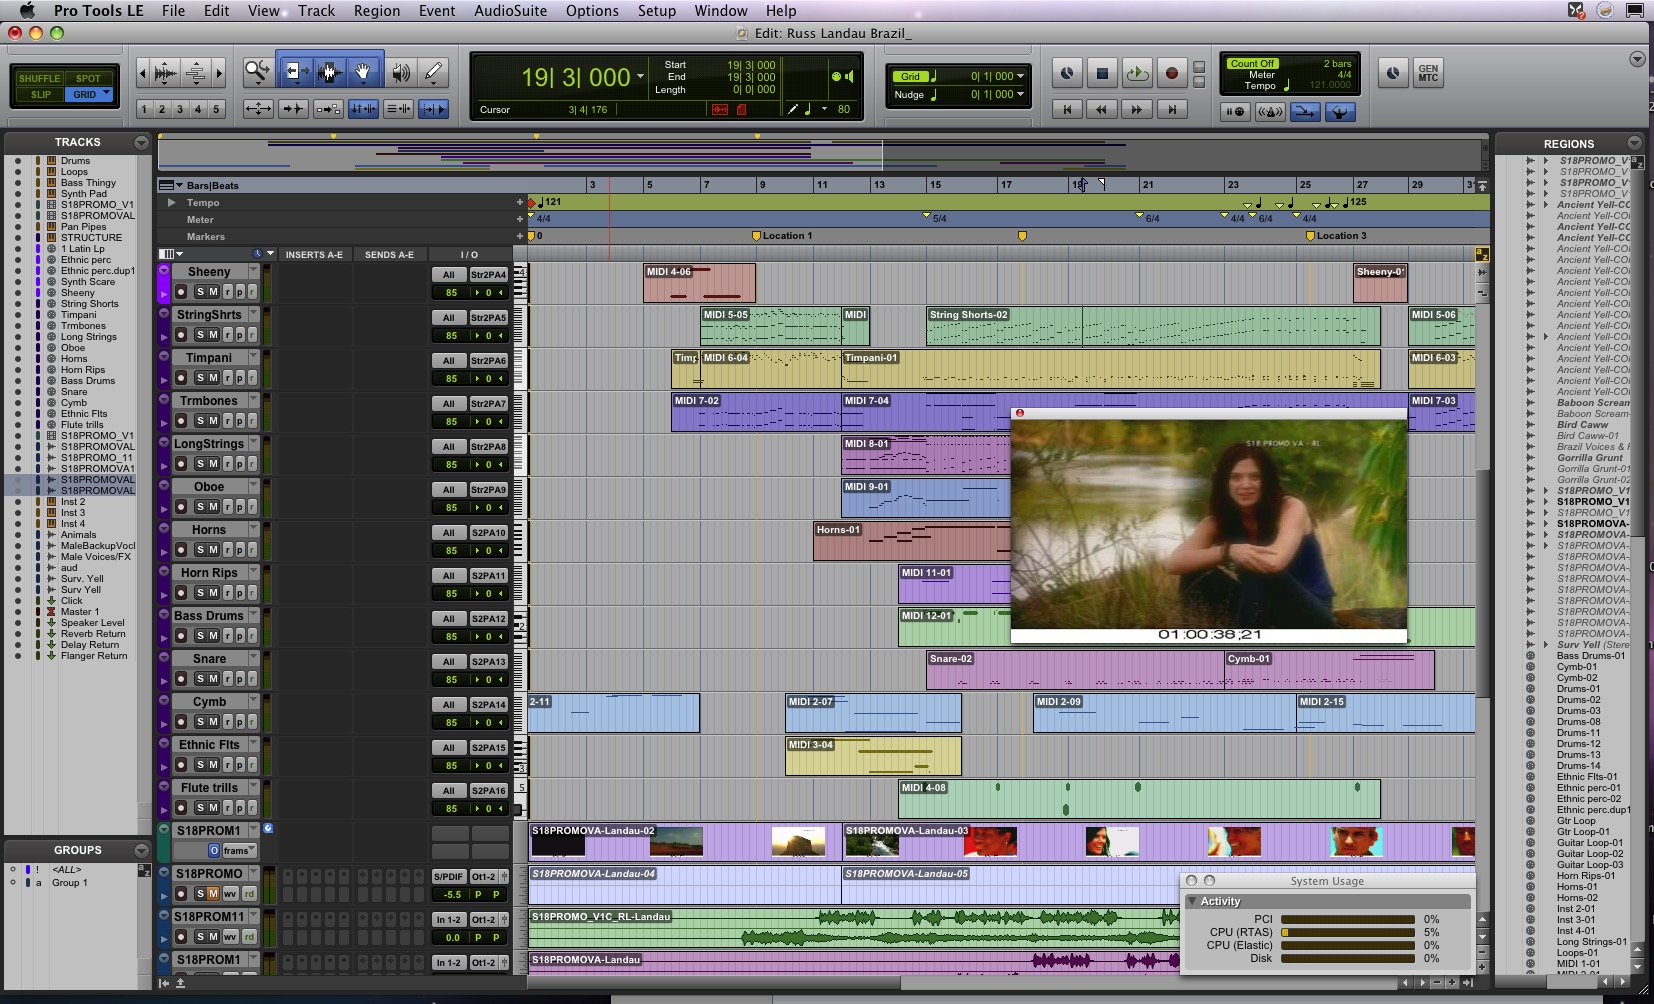The width and height of the screenshot is (1654, 1004).
Task: Select zoom preset 5
Action: pos(216,109)
